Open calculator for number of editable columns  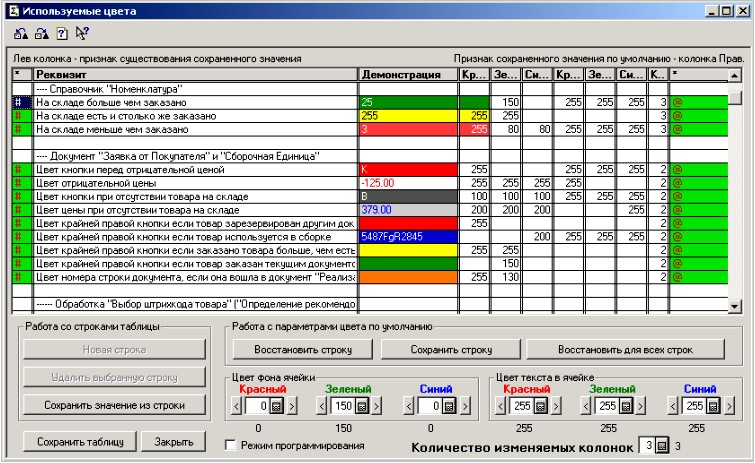663,444
